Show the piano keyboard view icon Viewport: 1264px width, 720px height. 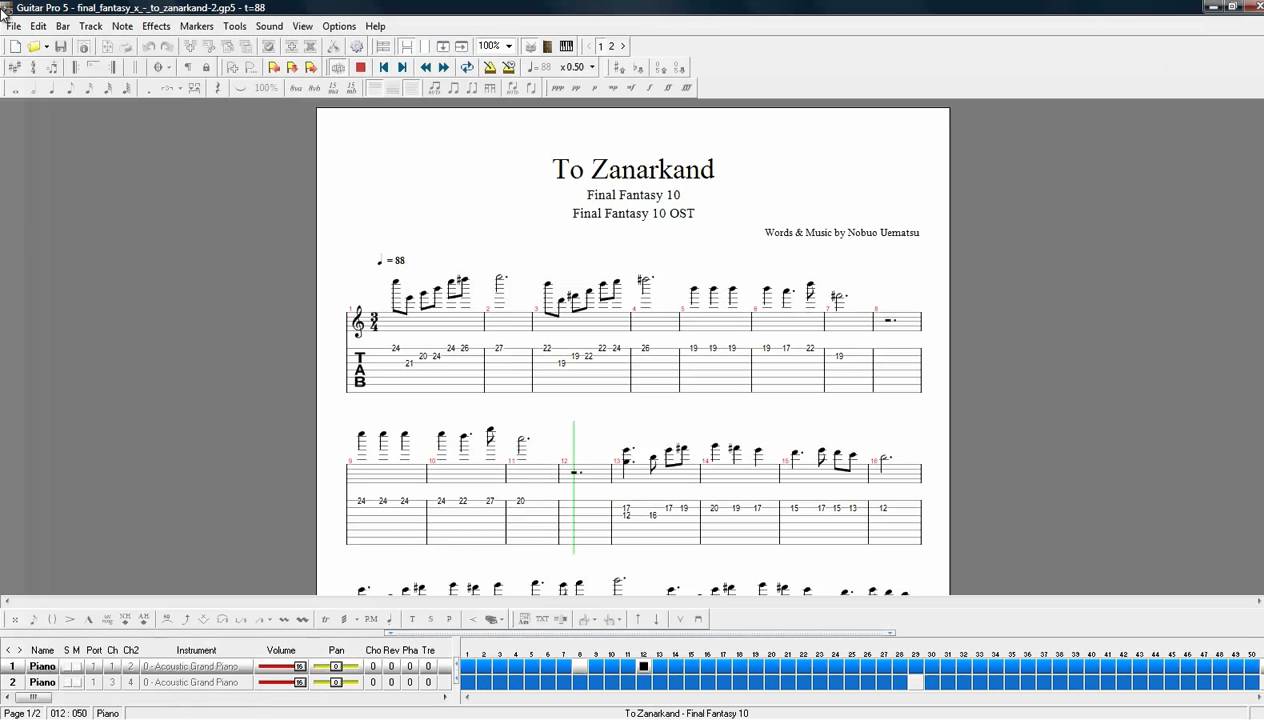click(566, 46)
